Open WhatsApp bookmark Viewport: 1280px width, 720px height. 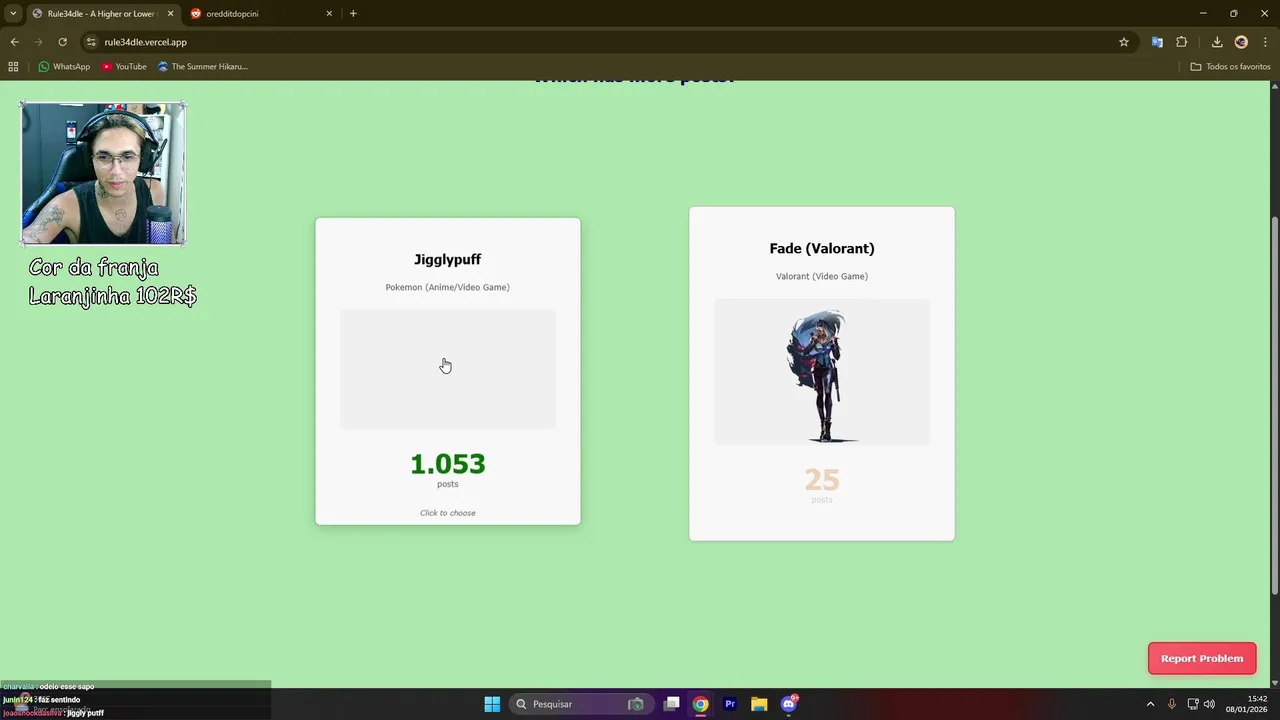click(64, 67)
